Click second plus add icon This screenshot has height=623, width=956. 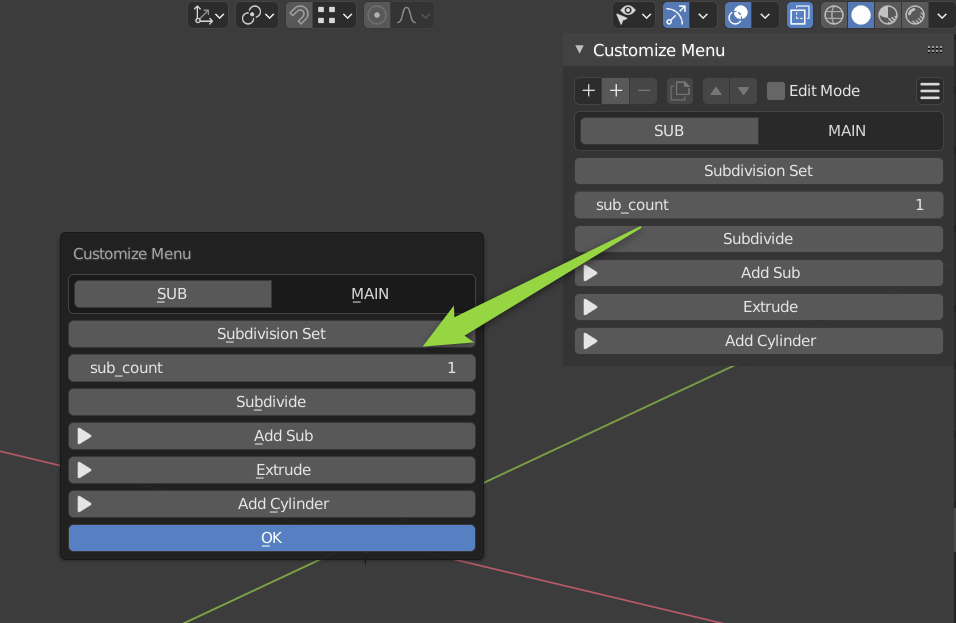616,91
